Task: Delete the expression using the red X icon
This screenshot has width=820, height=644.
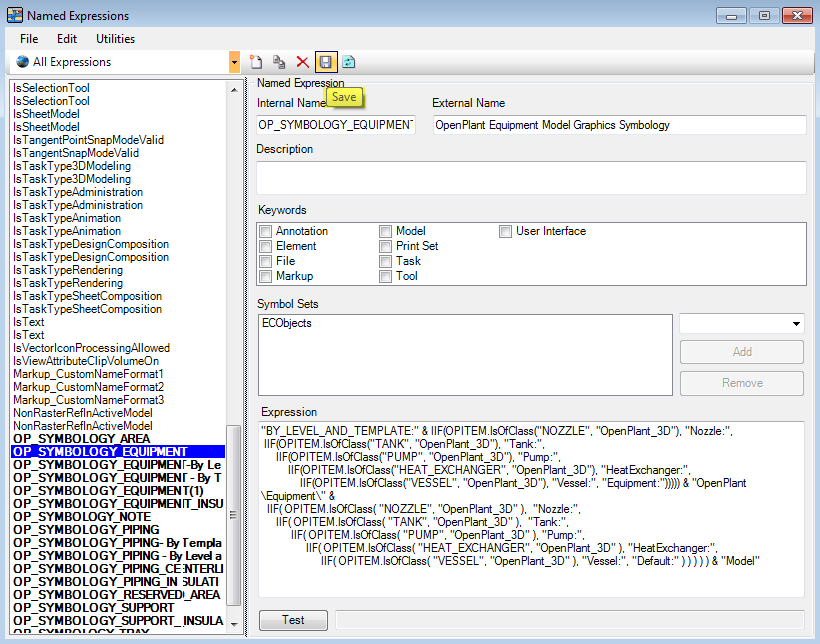Action: tap(302, 62)
